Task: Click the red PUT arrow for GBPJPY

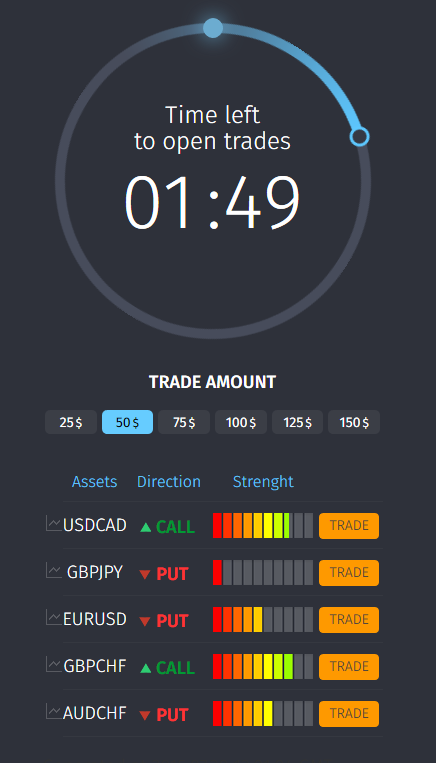Action: coord(145,575)
